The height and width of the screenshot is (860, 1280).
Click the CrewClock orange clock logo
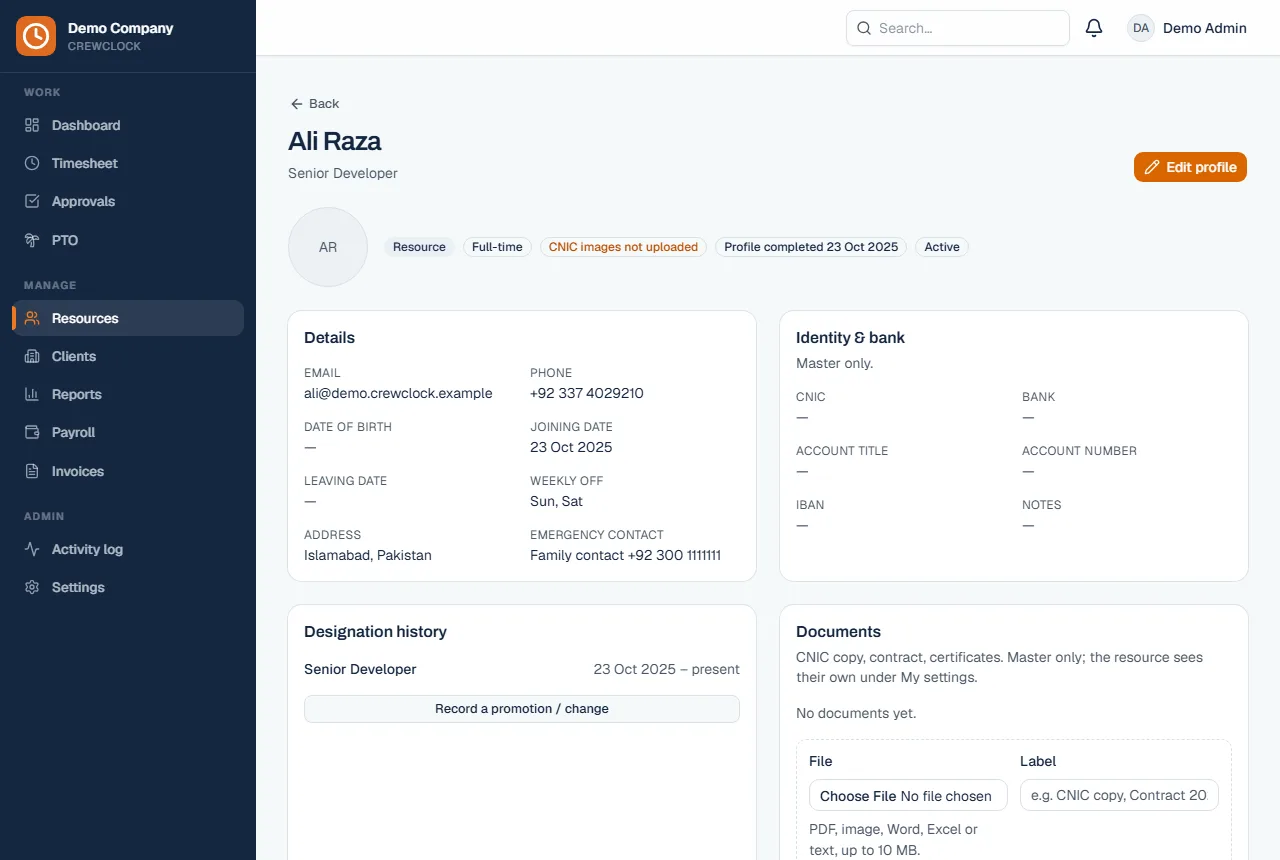(x=36, y=36)
